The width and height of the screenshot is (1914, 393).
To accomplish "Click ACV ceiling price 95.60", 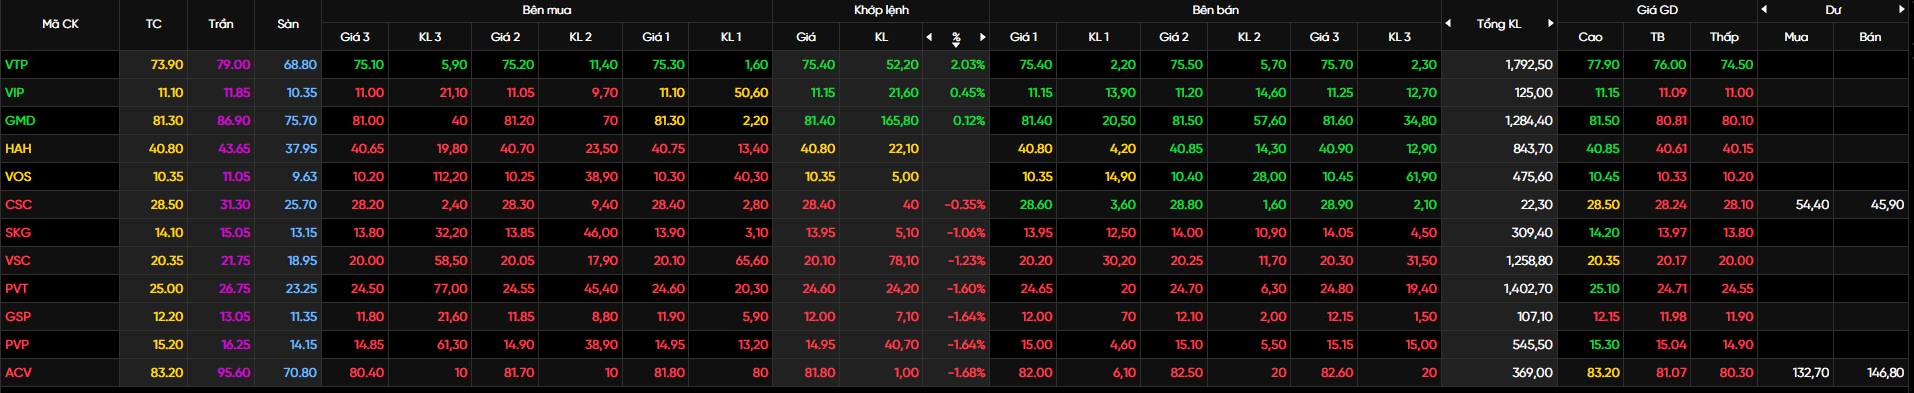I will (233, 373).
